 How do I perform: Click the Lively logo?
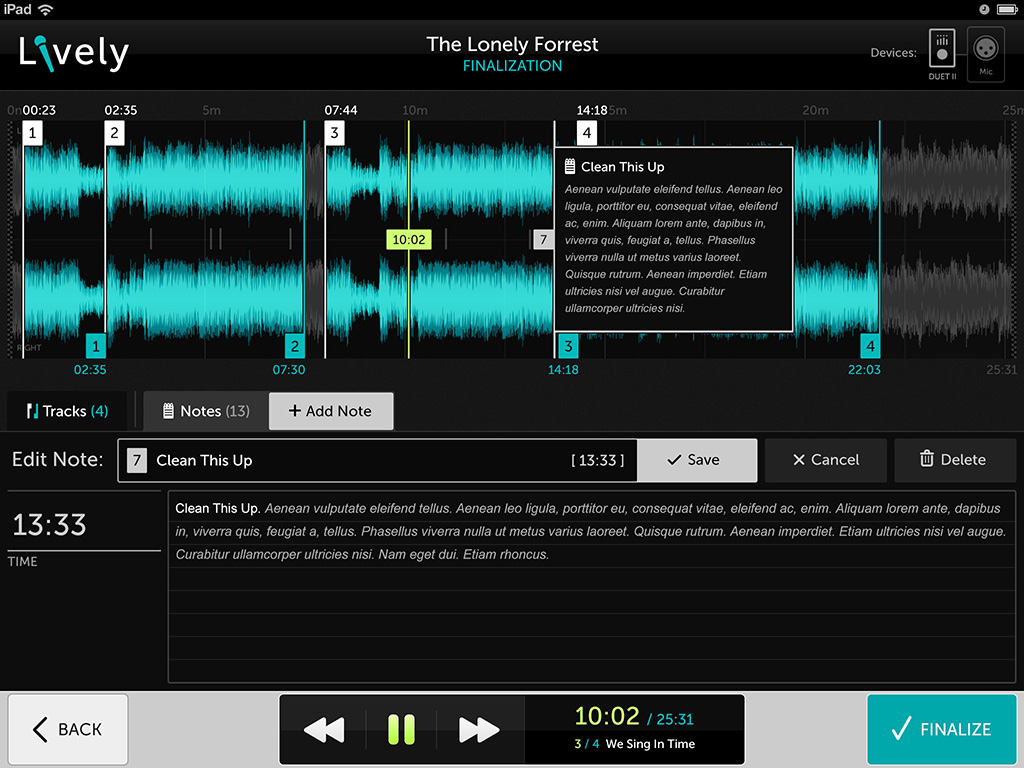(75, 52)
